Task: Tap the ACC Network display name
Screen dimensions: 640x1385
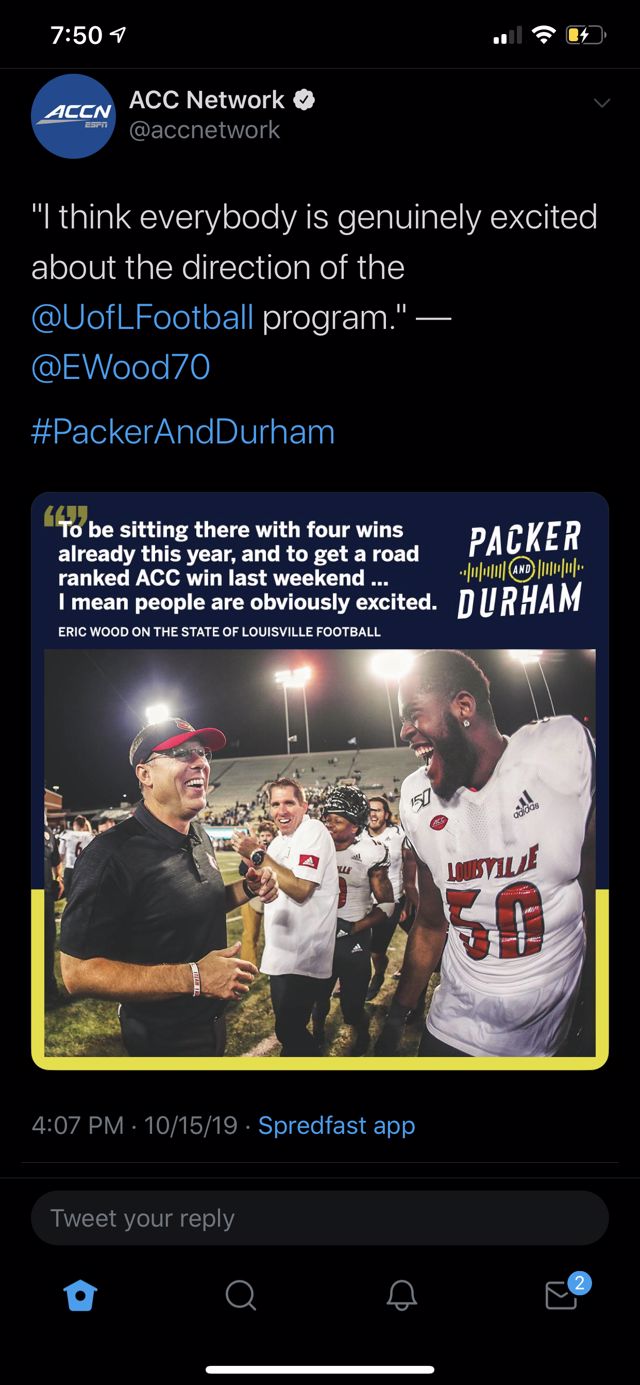Action: 207,100
